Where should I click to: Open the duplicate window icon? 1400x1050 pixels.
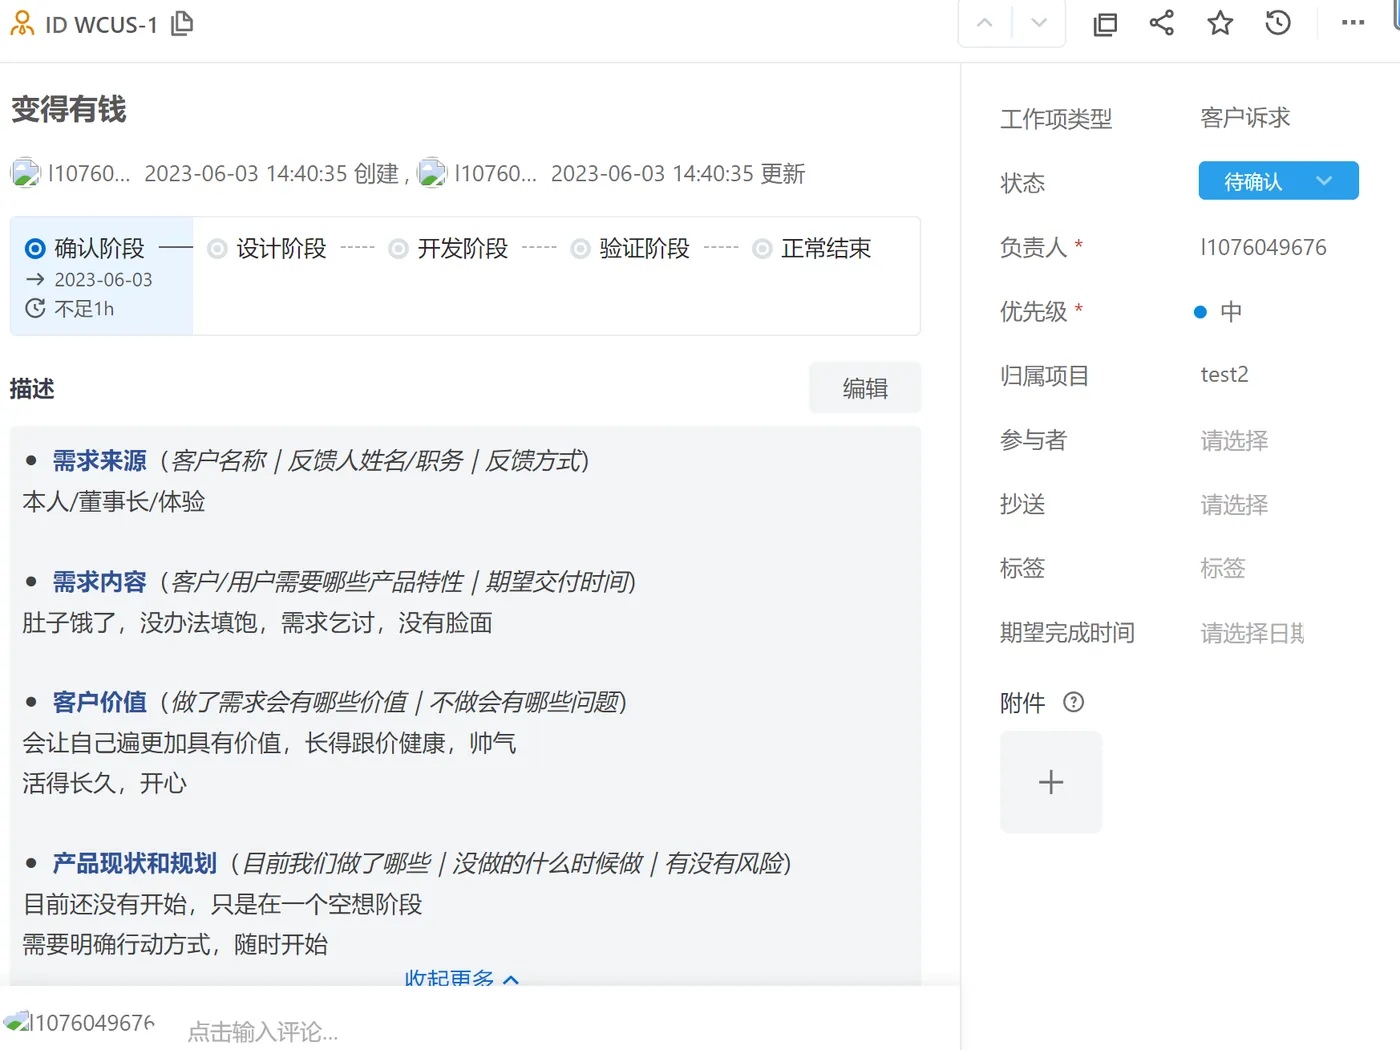[1105, 24]
